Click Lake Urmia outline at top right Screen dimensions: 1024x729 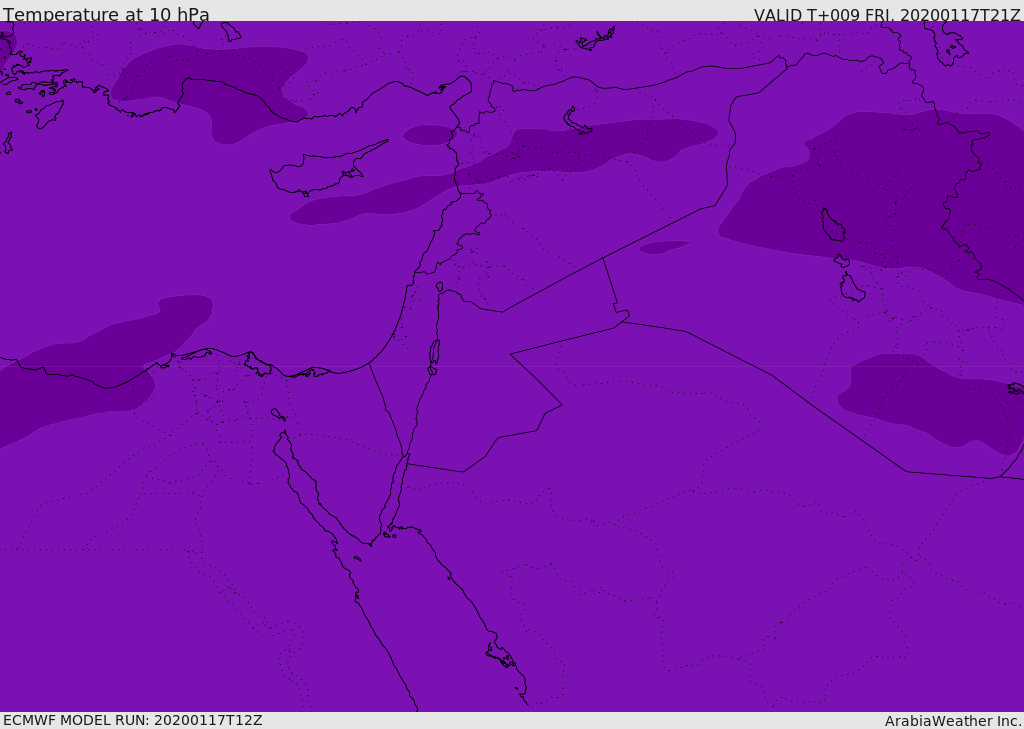coord(948,44)
